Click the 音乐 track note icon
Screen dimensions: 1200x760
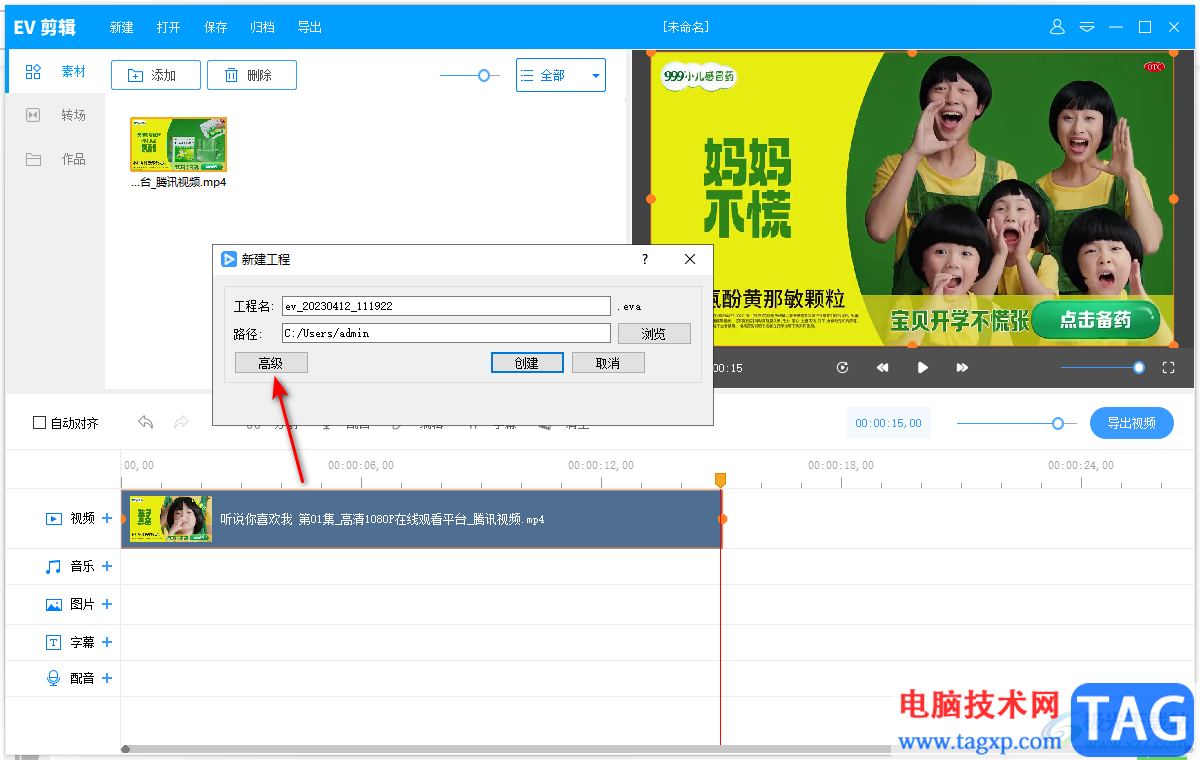54,566
